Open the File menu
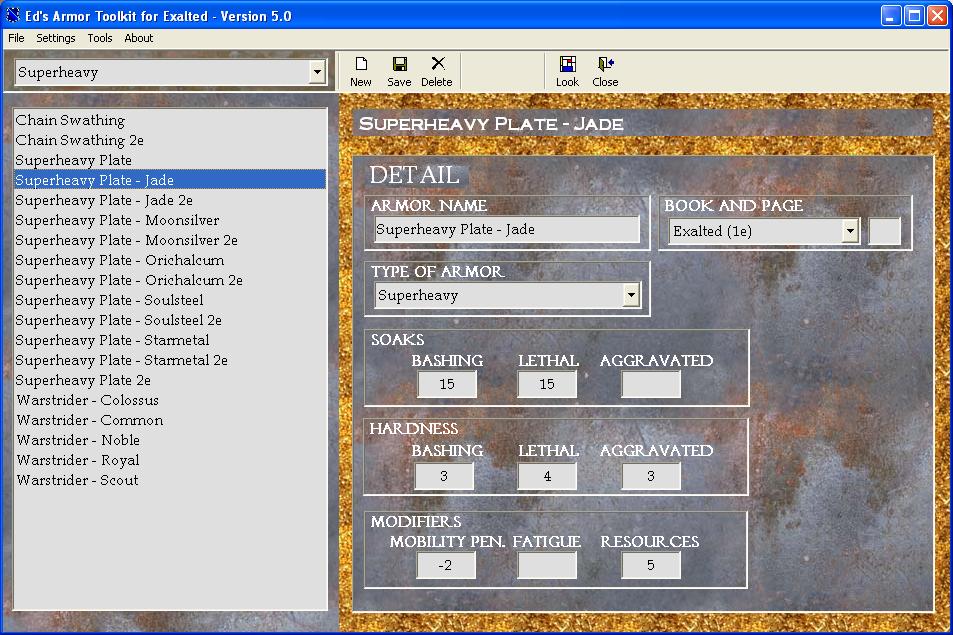Viewport: 953px width, 635px height. coord(16,38)
